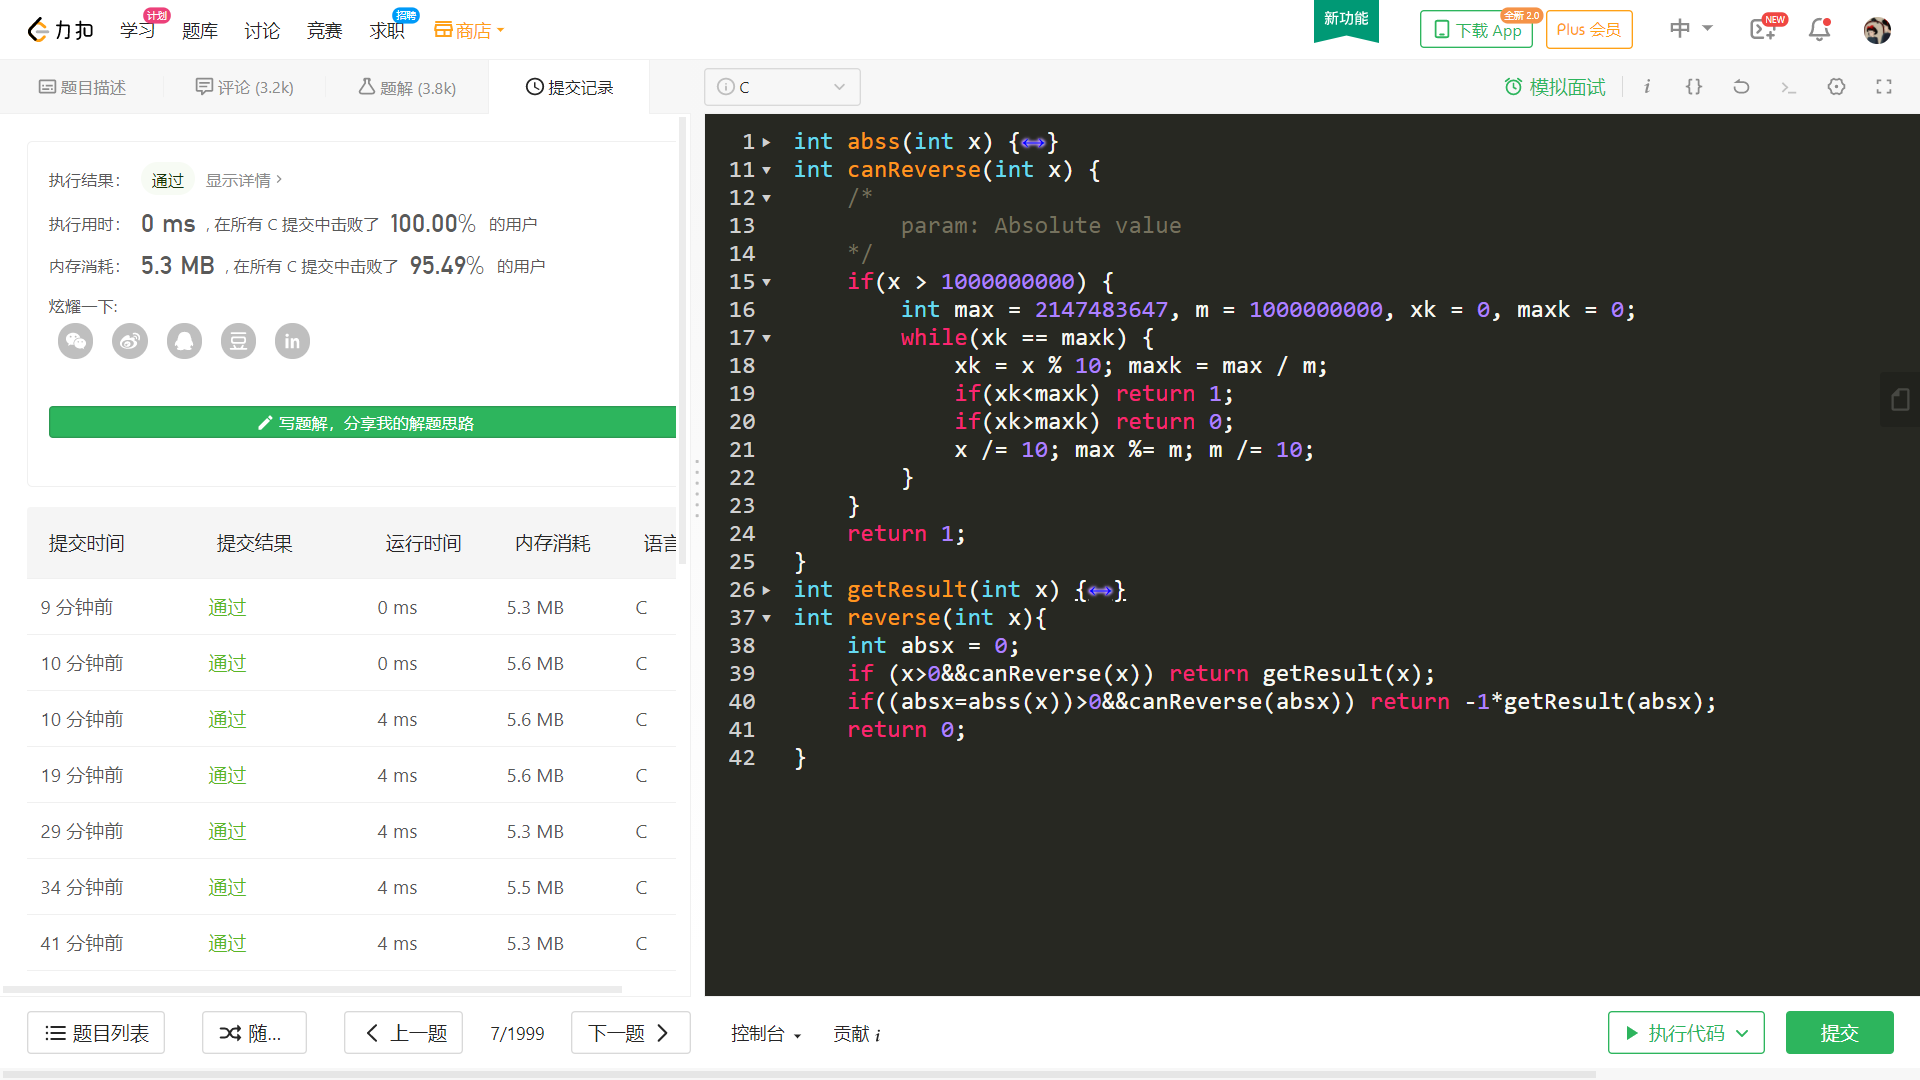This screenshot has height=1080, width=1920.
Task: Open editor settings gear icon
Action: (x=1836, y=87)
